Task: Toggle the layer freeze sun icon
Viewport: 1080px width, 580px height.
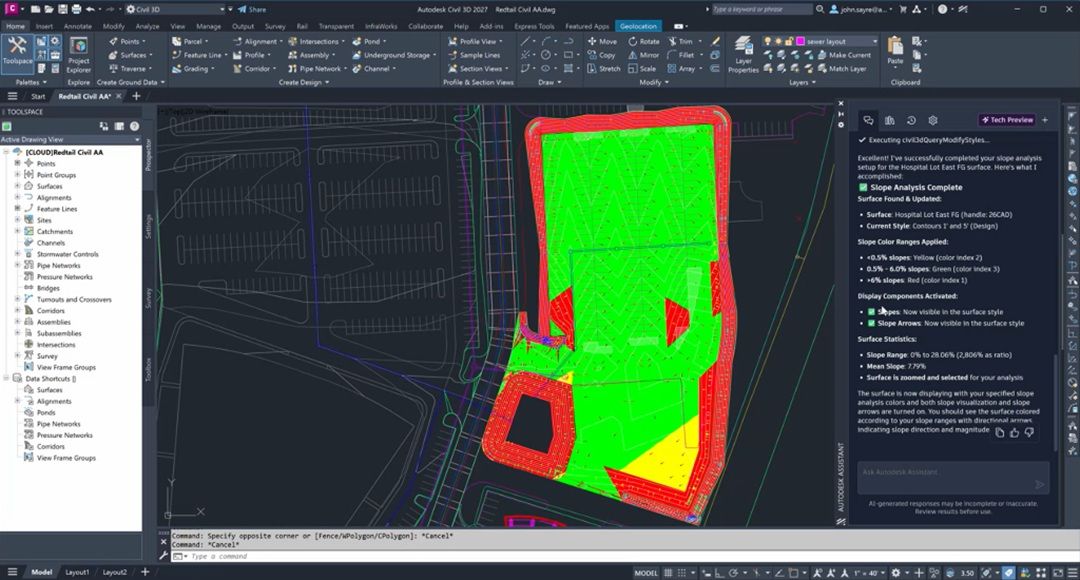Action: 778,41
